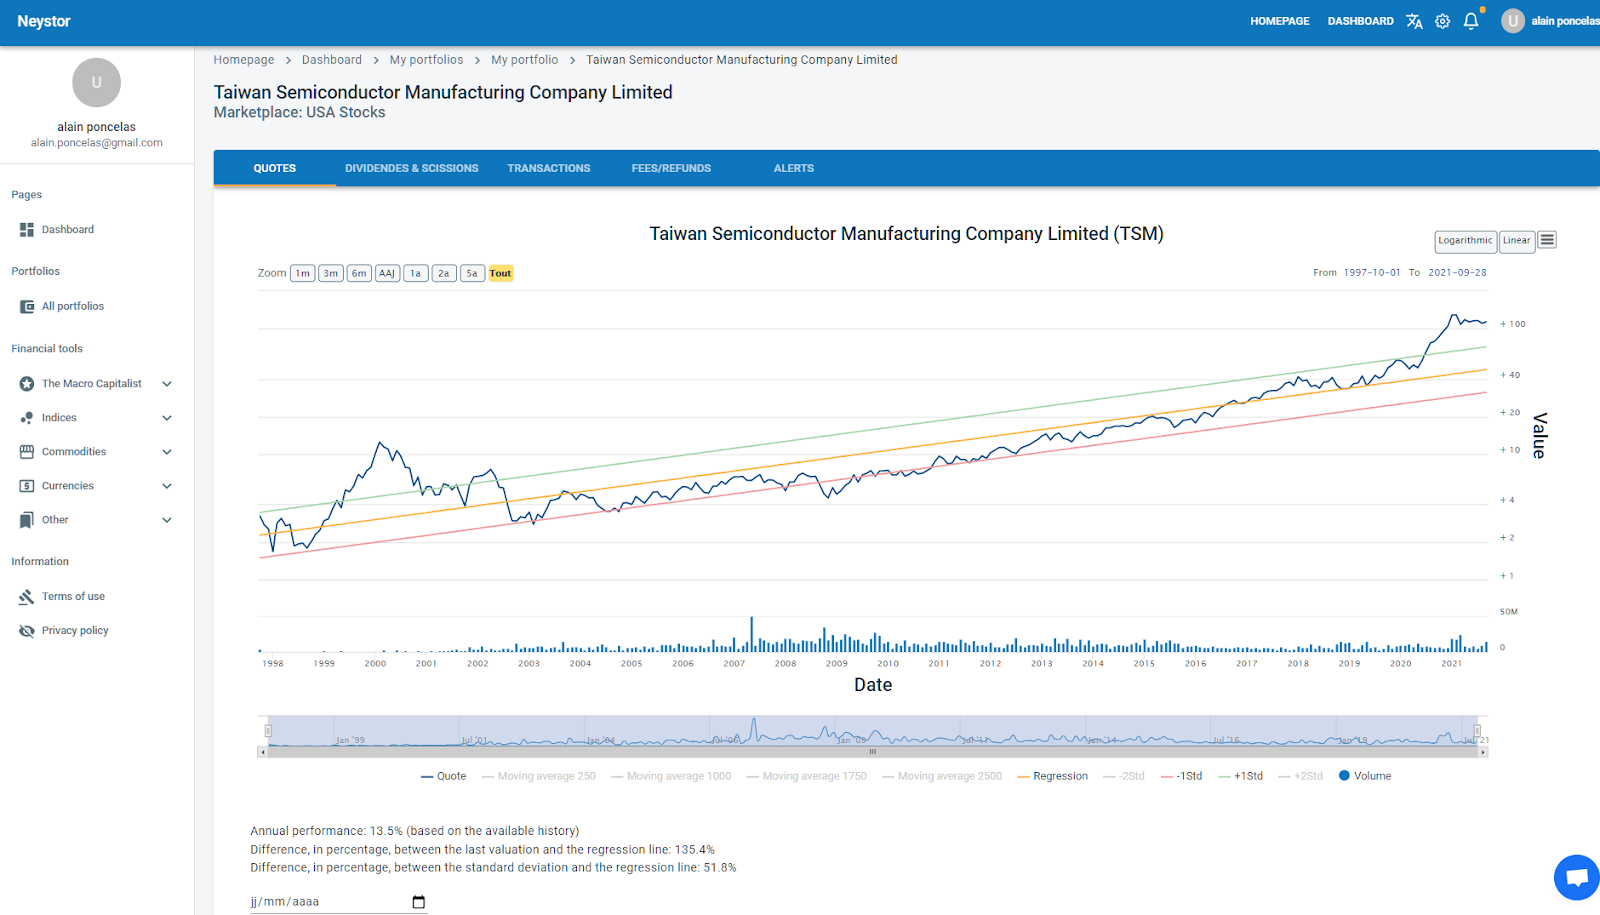The width and height of the screenshot is (1600, 915).
Task: Click the Terms of use gavel icon
Action: click(x=27, y=597)
